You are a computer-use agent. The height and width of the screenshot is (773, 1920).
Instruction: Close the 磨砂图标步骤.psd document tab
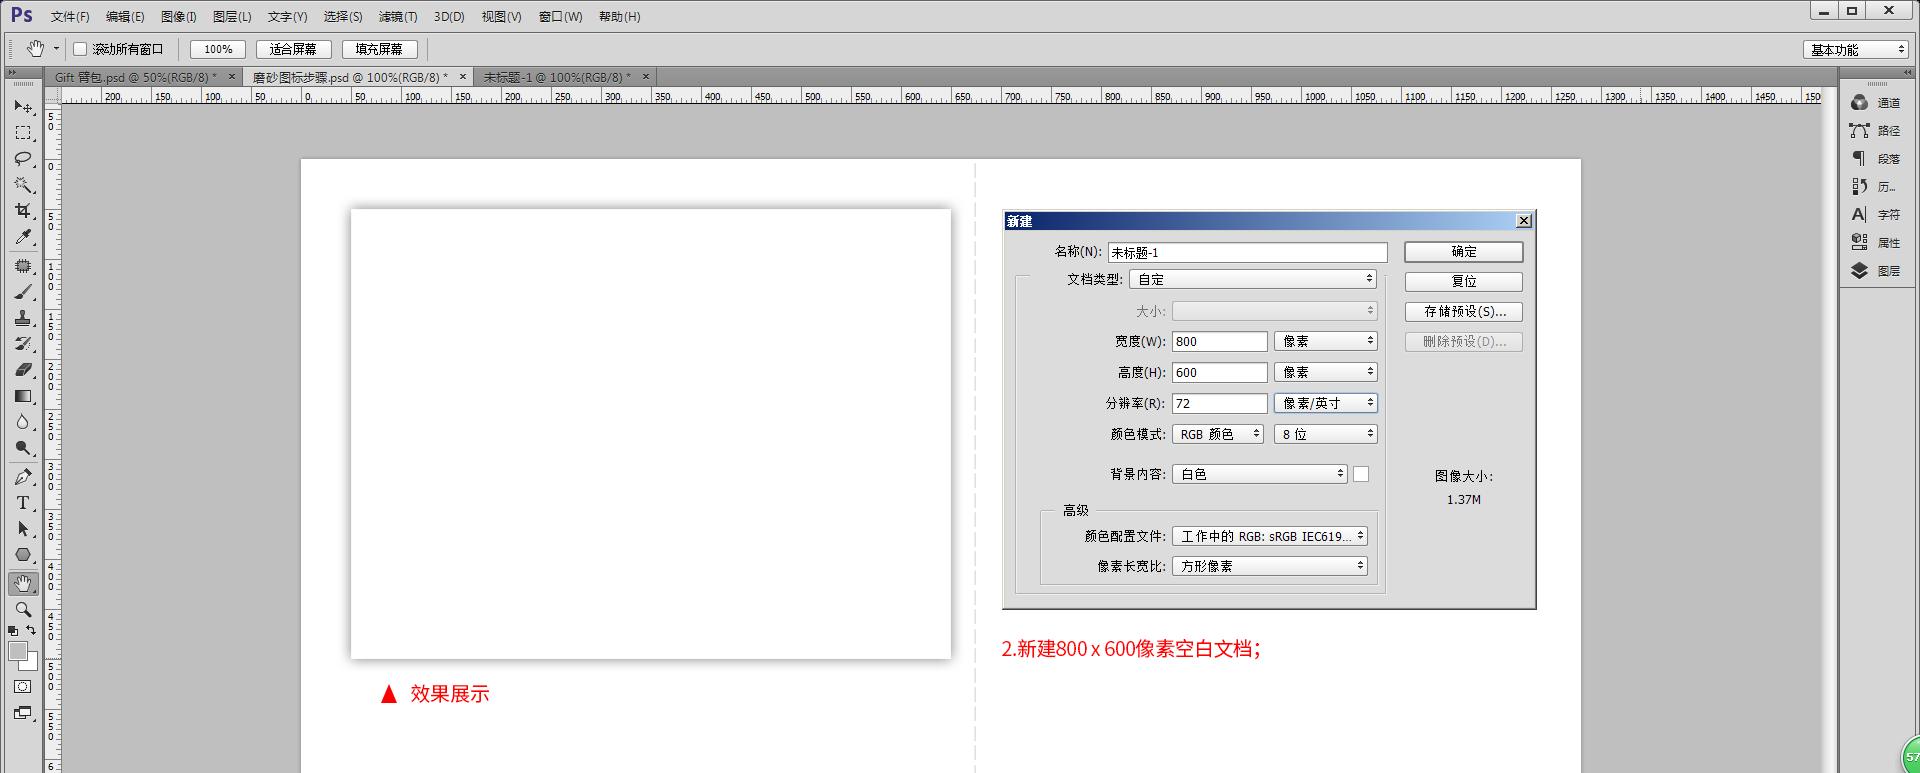click(x=463, y=77)
